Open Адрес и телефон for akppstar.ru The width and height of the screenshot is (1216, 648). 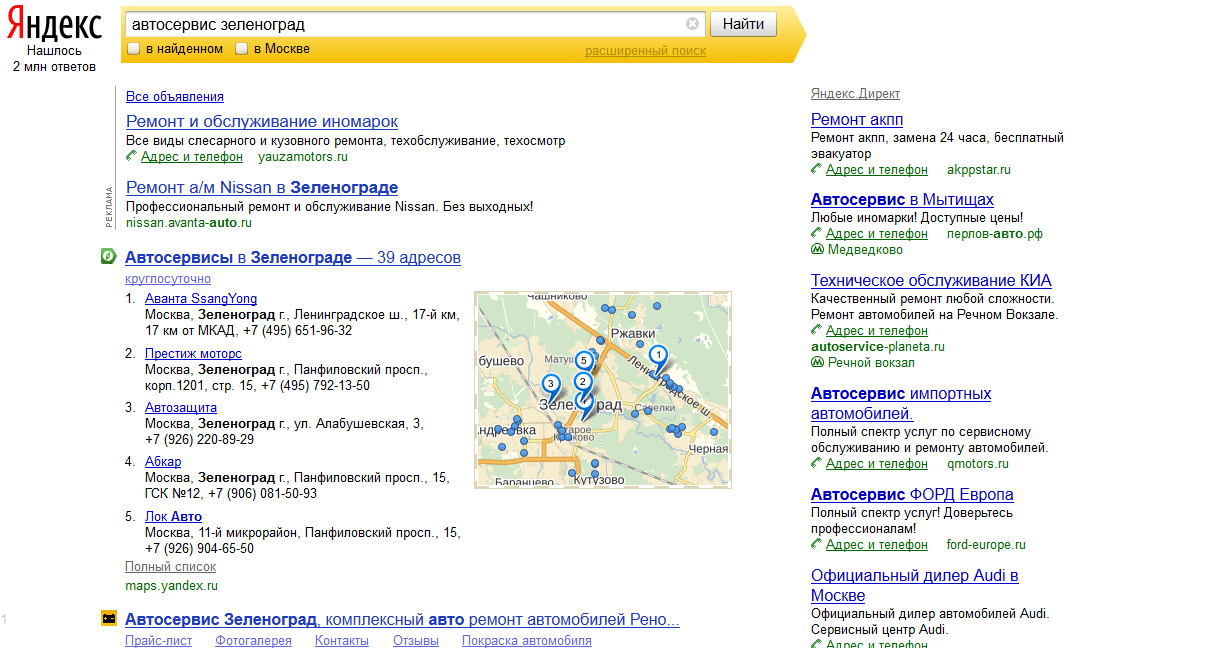pos(876,170)
